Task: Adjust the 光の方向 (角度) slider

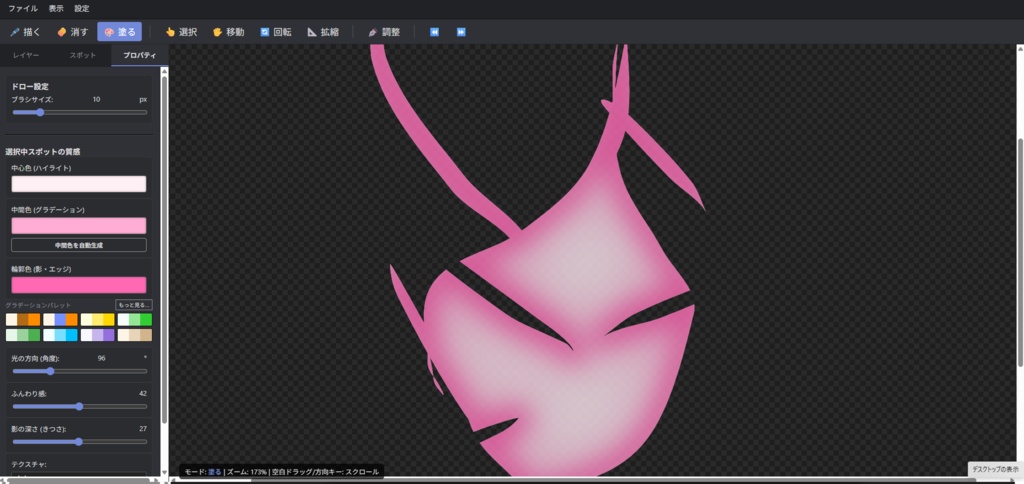Action: 80,371
